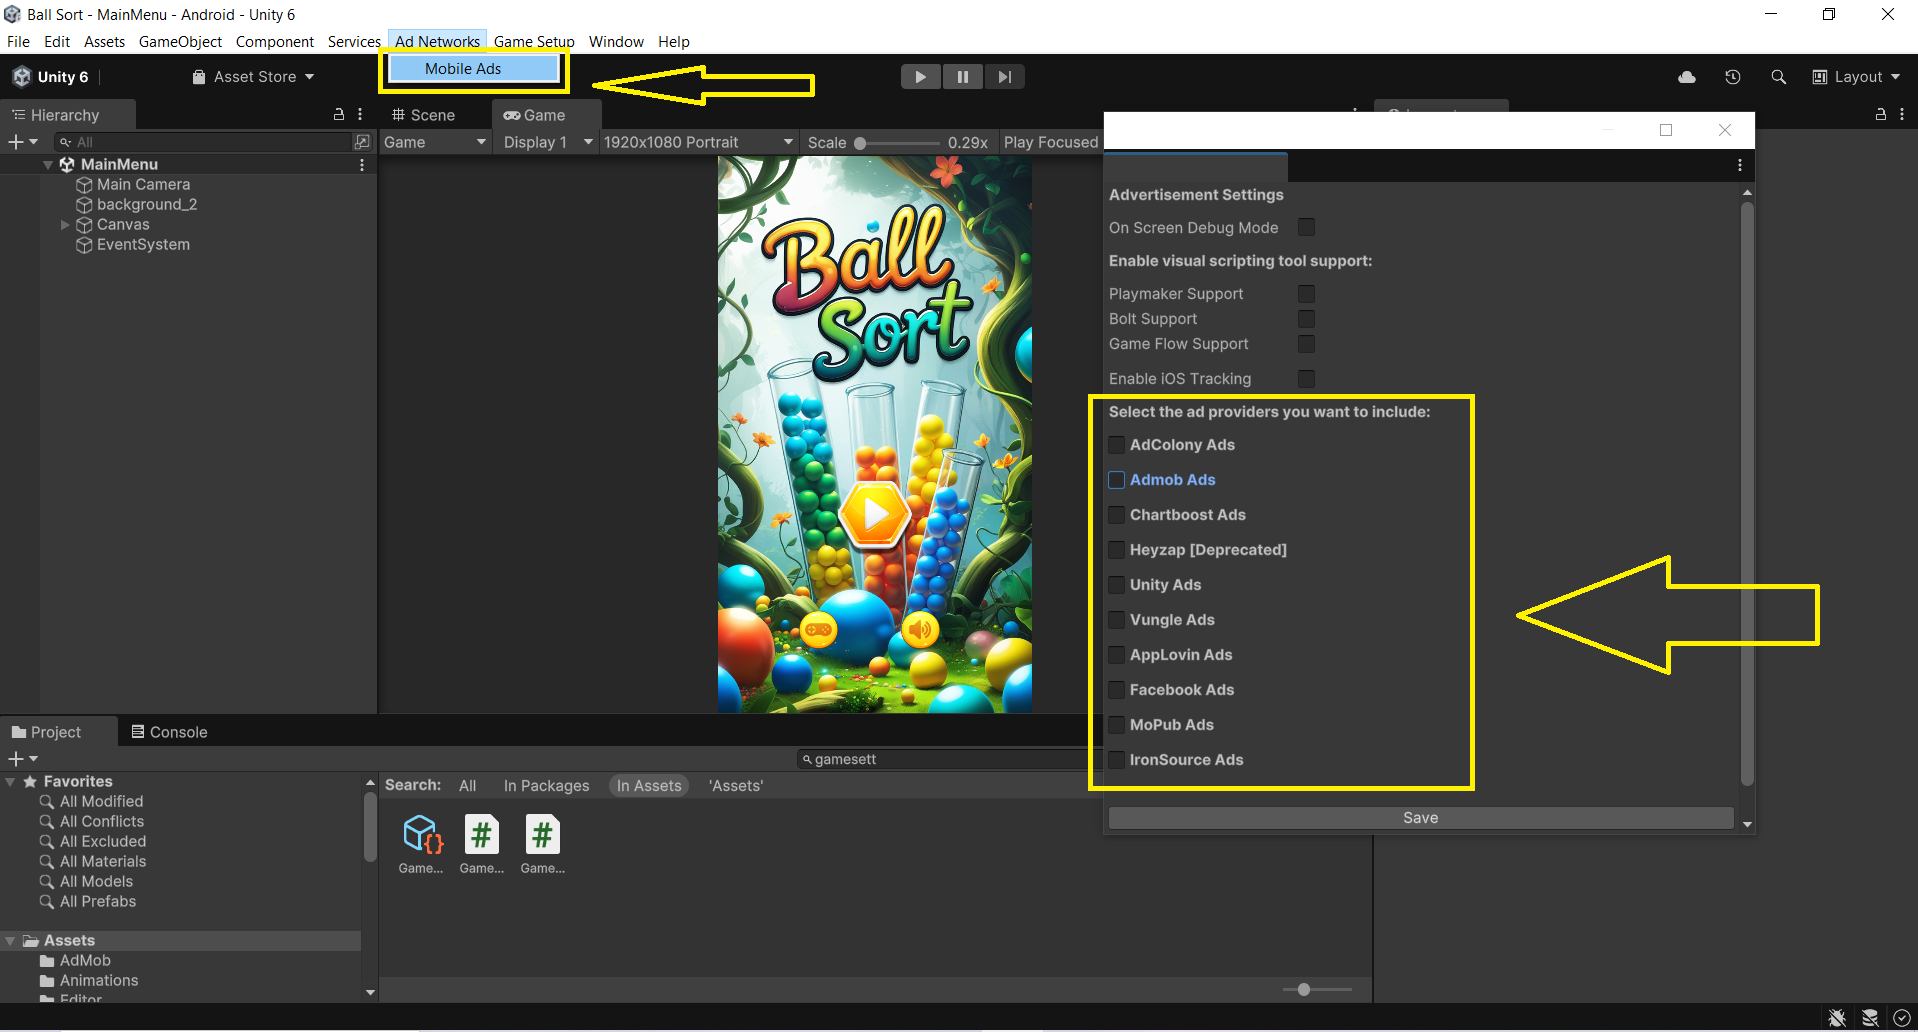This screenshot has height=1032, width=1918.
Task: Pause the game with the Pause icon
Action: tap(962, 76)
